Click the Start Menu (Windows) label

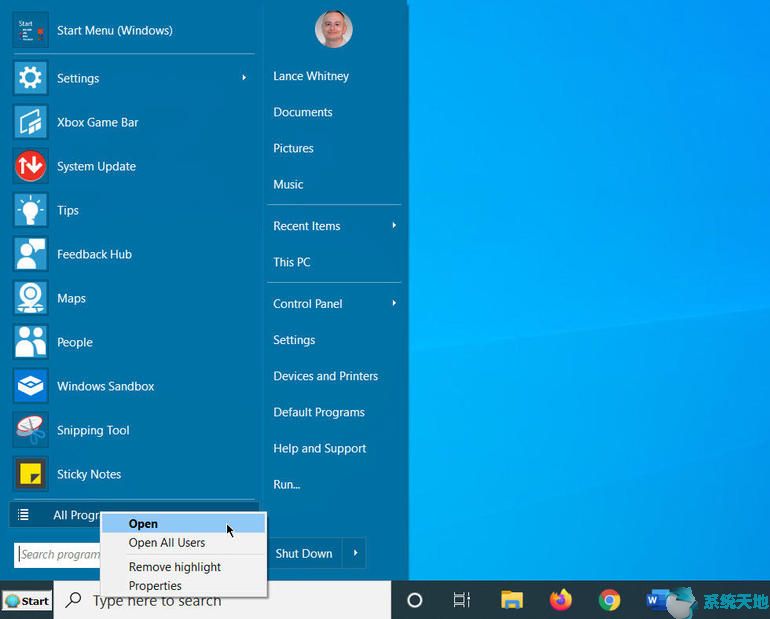coord(115,30)
